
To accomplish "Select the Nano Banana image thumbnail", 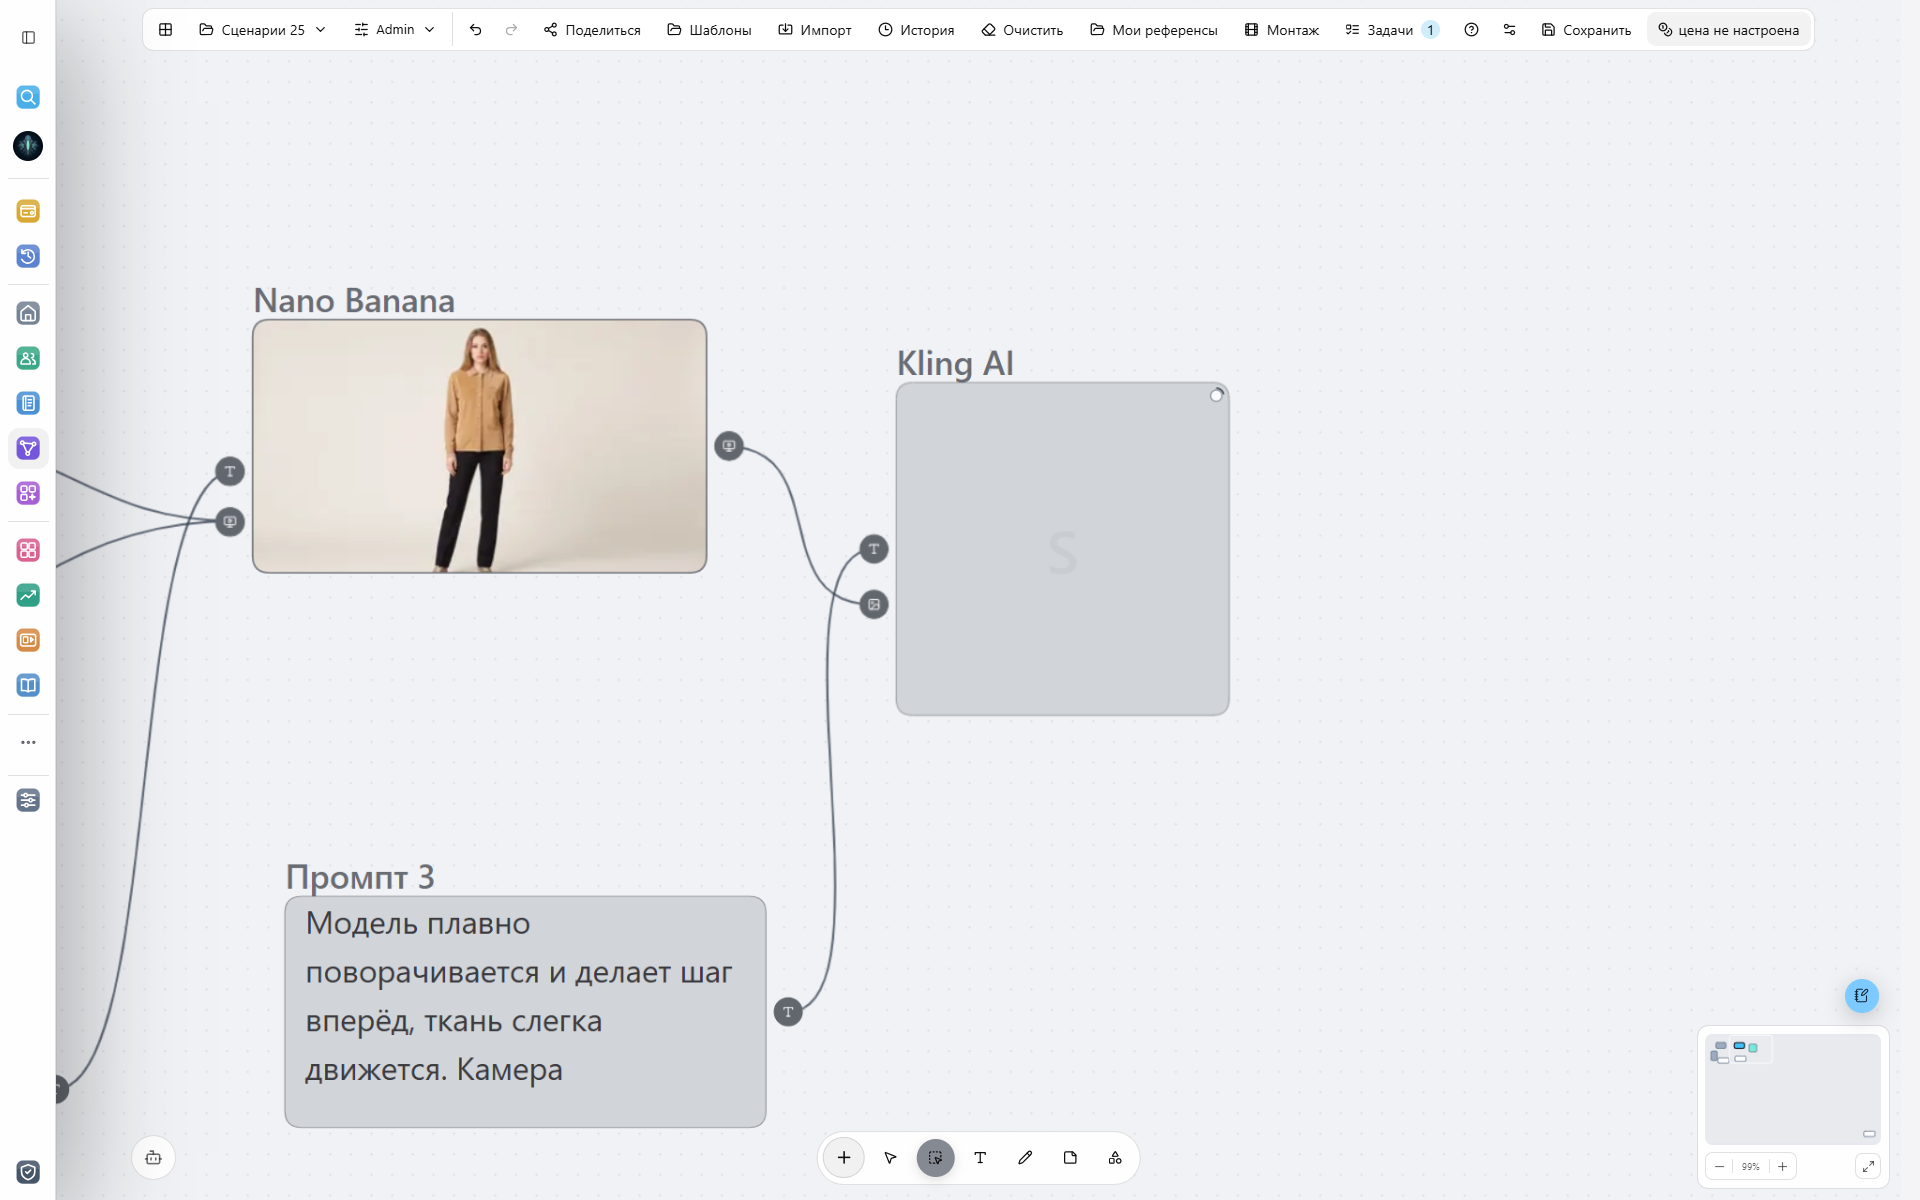I will (x=480, y=446).
